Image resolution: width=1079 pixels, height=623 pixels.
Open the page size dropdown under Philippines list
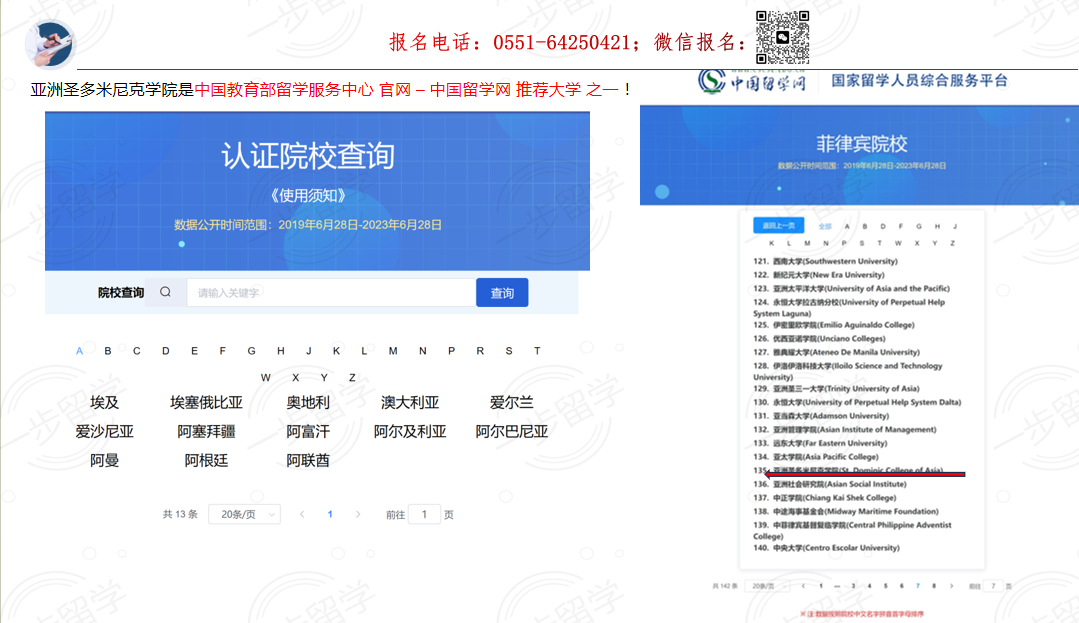[x=767, y=586]
